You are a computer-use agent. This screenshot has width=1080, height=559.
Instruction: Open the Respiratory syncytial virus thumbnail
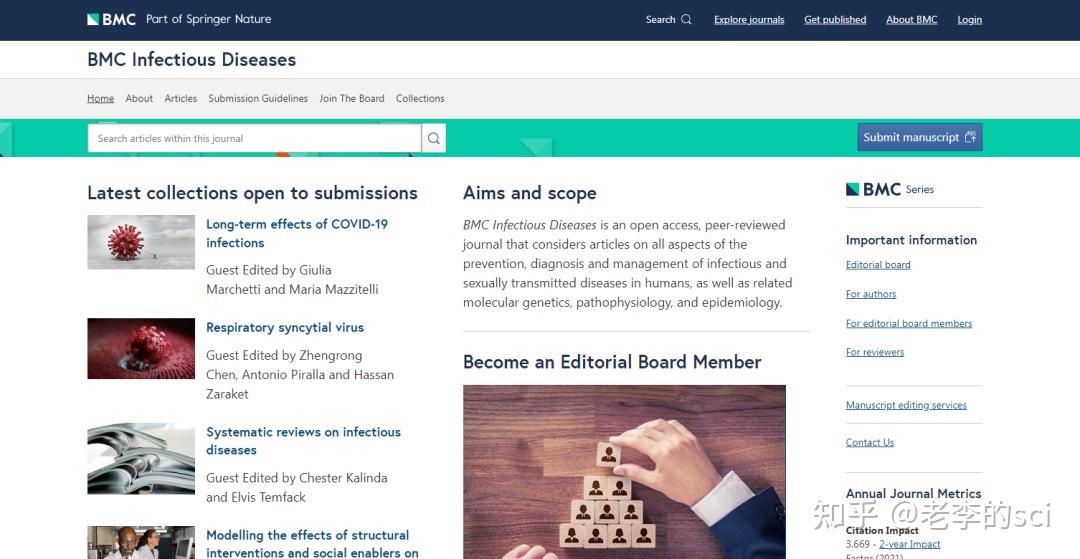[x=141, y=348]
